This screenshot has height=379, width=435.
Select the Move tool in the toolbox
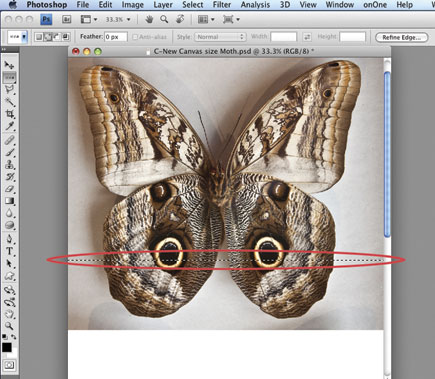click(x=9, y=65)
